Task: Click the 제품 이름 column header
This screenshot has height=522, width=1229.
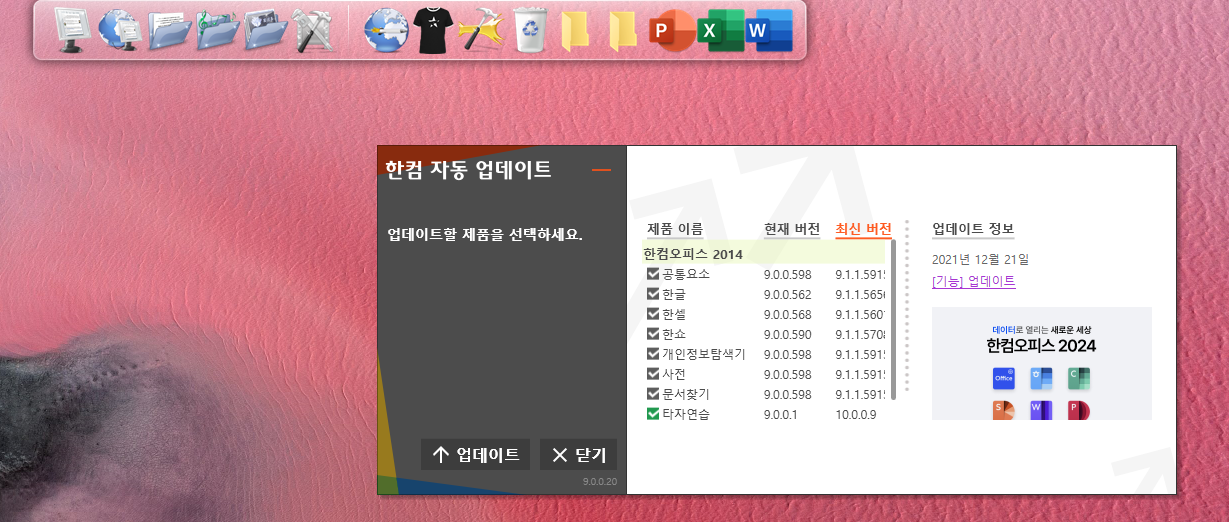Action: [675, 229]
